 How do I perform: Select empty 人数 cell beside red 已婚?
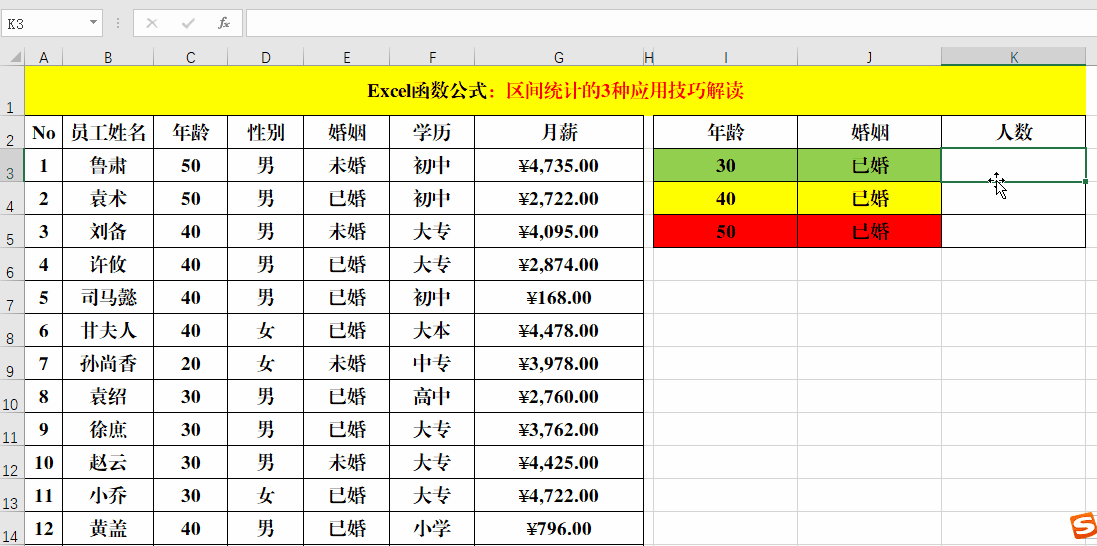1014,231
